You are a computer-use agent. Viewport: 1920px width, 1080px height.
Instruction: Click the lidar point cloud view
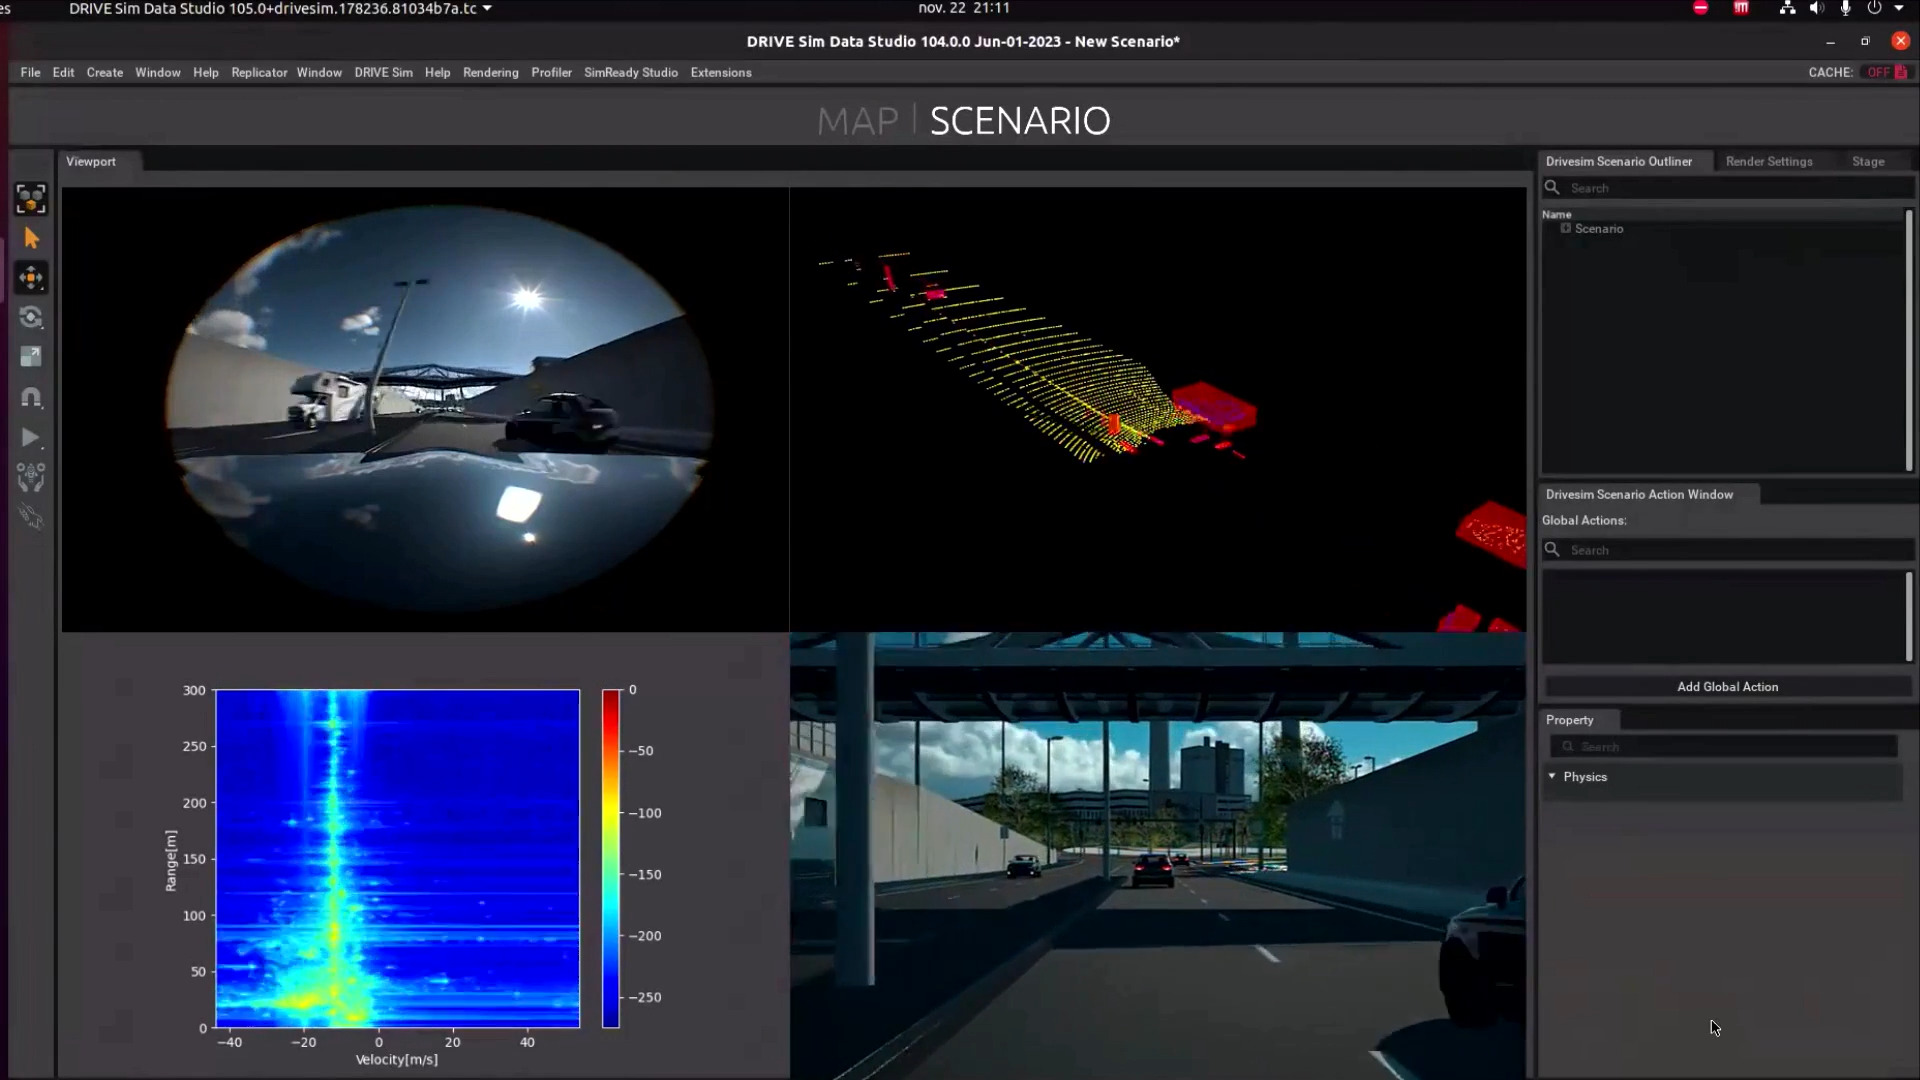click(1158, 409)
